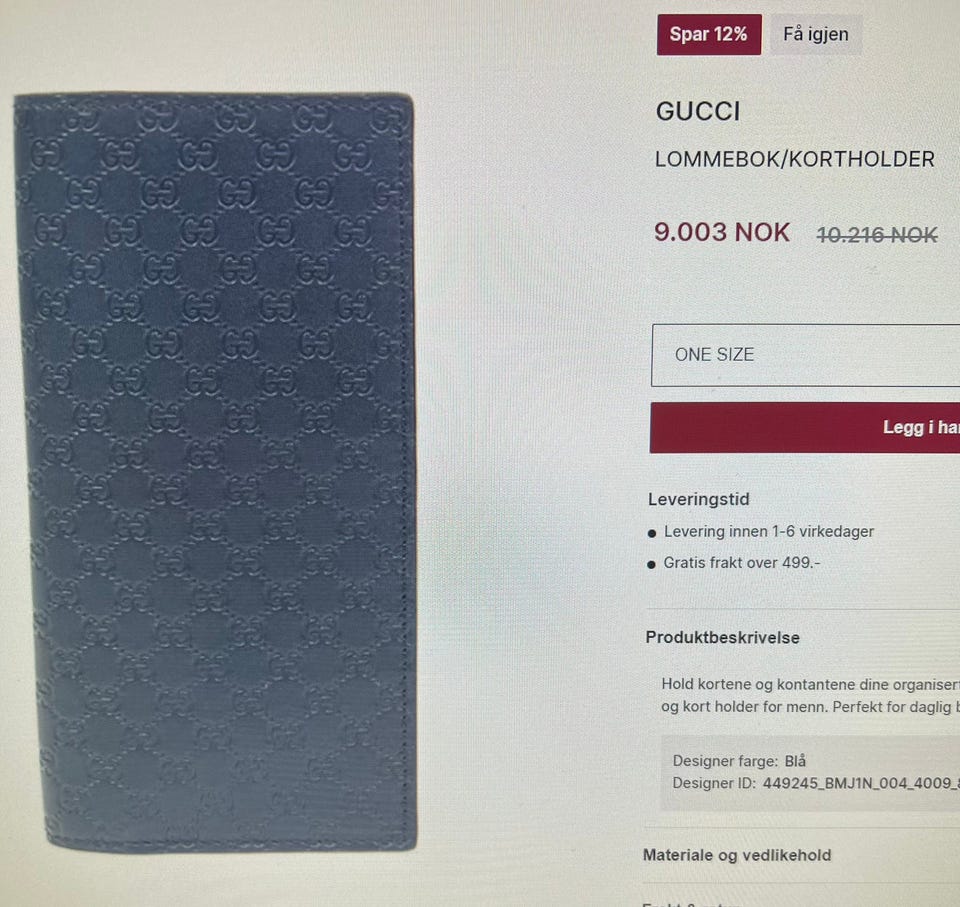Click the blue Gucci wallet product image
The image size is (960, 907).
216,472
